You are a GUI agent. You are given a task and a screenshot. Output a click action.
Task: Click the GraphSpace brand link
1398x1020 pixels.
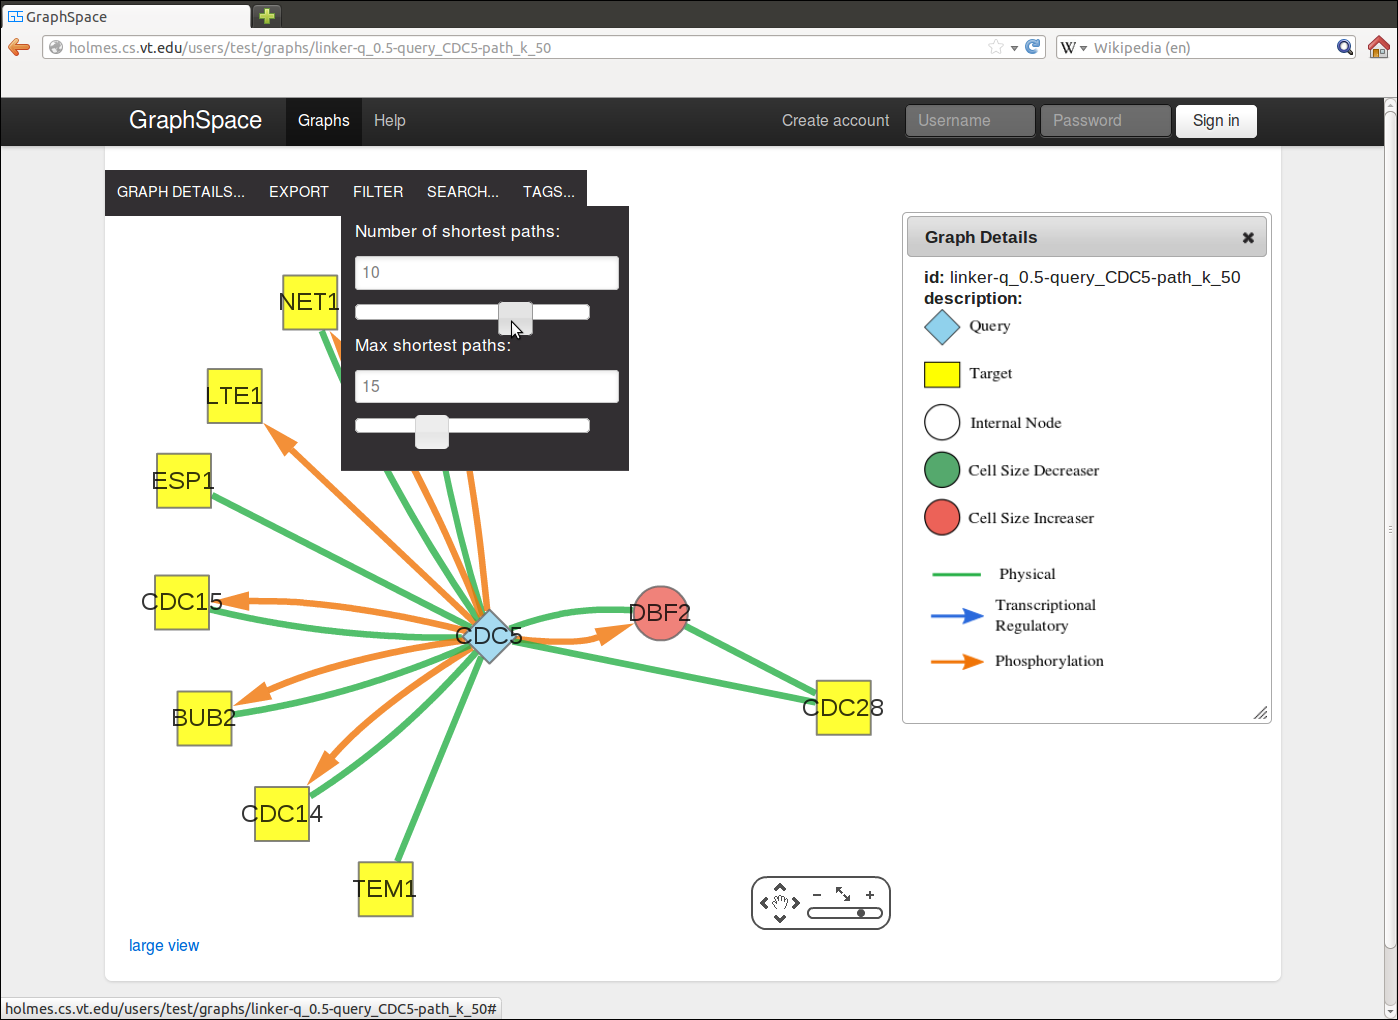pyautogui.click(x=196, y=120)
